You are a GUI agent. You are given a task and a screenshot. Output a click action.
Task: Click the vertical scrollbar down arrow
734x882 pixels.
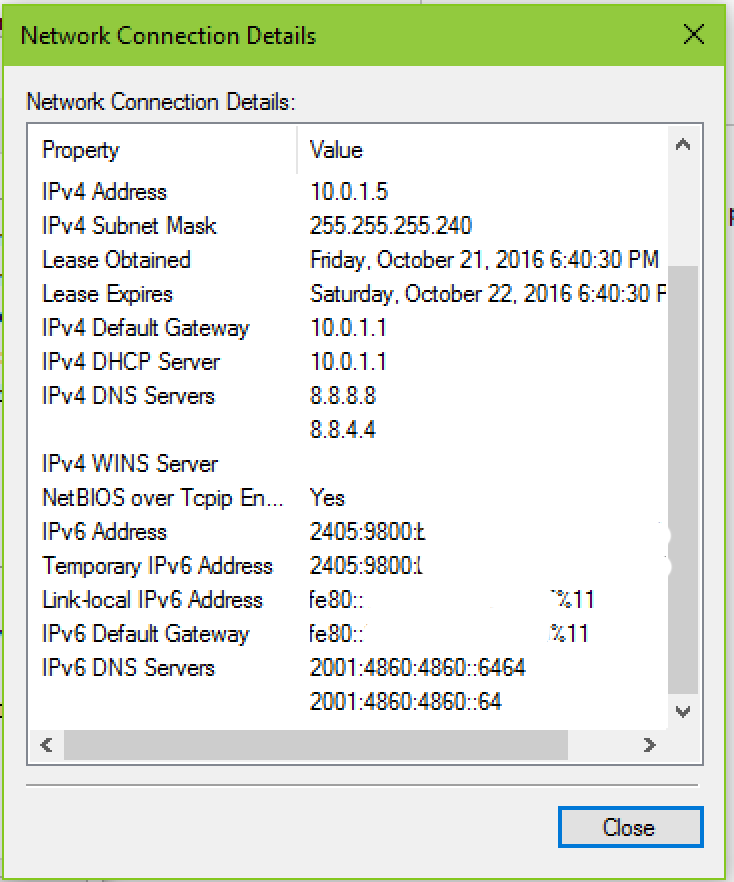click(683, 712)
